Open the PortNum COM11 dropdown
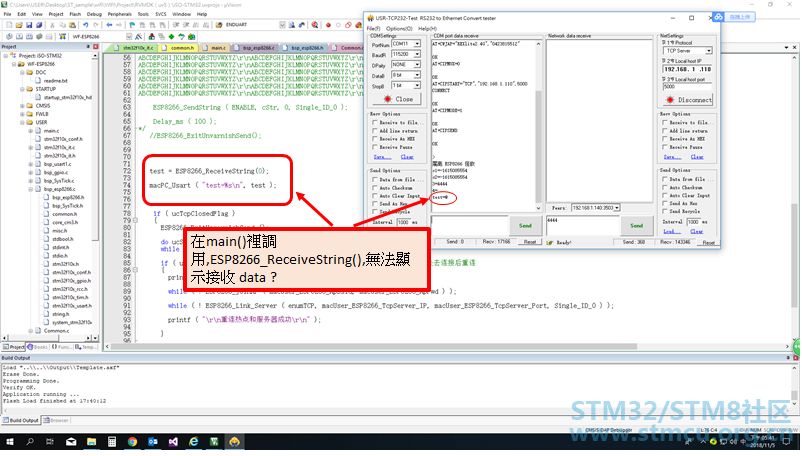The height and width of the screenshot is (456, 802). 417,44
